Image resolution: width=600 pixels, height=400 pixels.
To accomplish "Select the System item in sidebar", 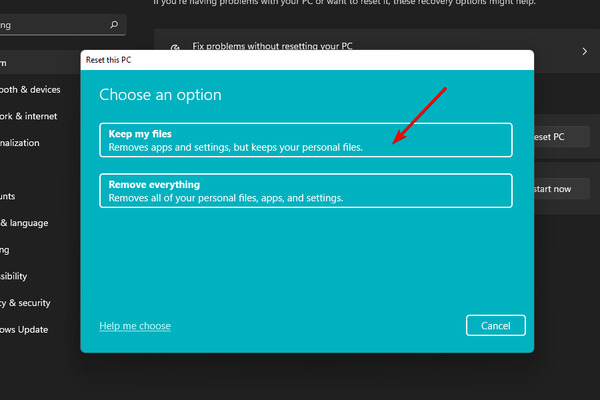I will [38, 63].
